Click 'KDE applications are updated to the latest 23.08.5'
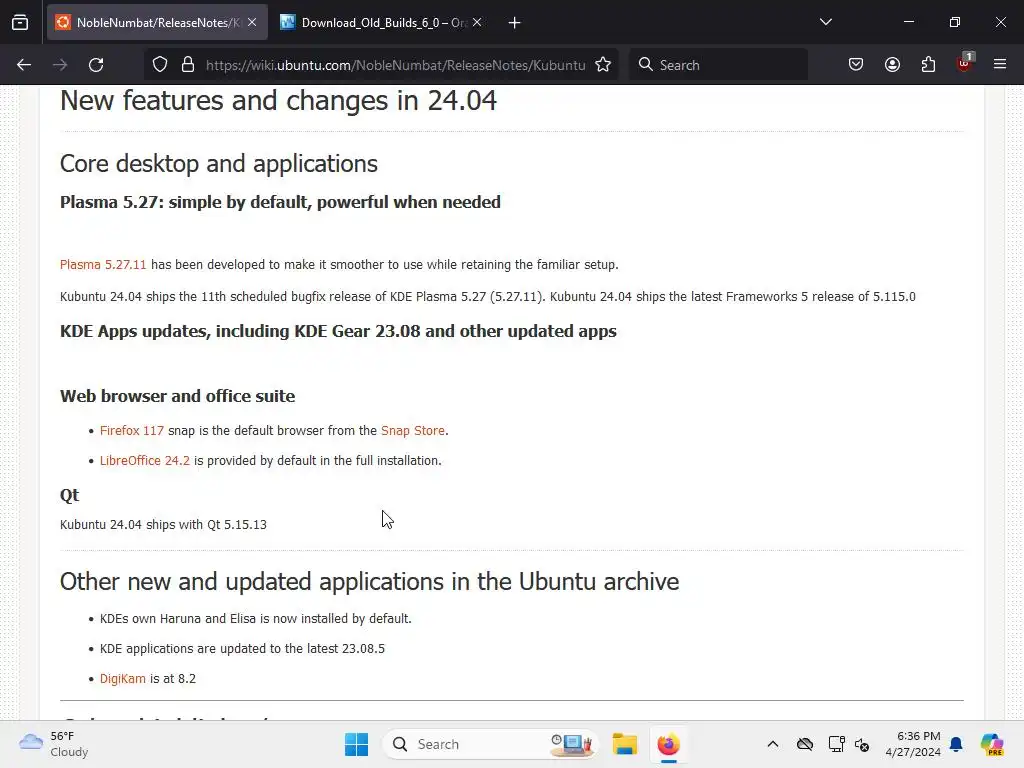1024x768 pixels. click(242, 648)
